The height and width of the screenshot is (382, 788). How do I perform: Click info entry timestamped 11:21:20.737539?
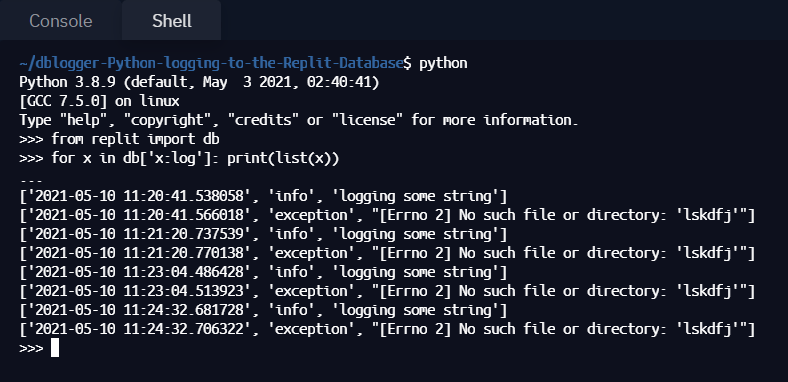pos(263,234)
